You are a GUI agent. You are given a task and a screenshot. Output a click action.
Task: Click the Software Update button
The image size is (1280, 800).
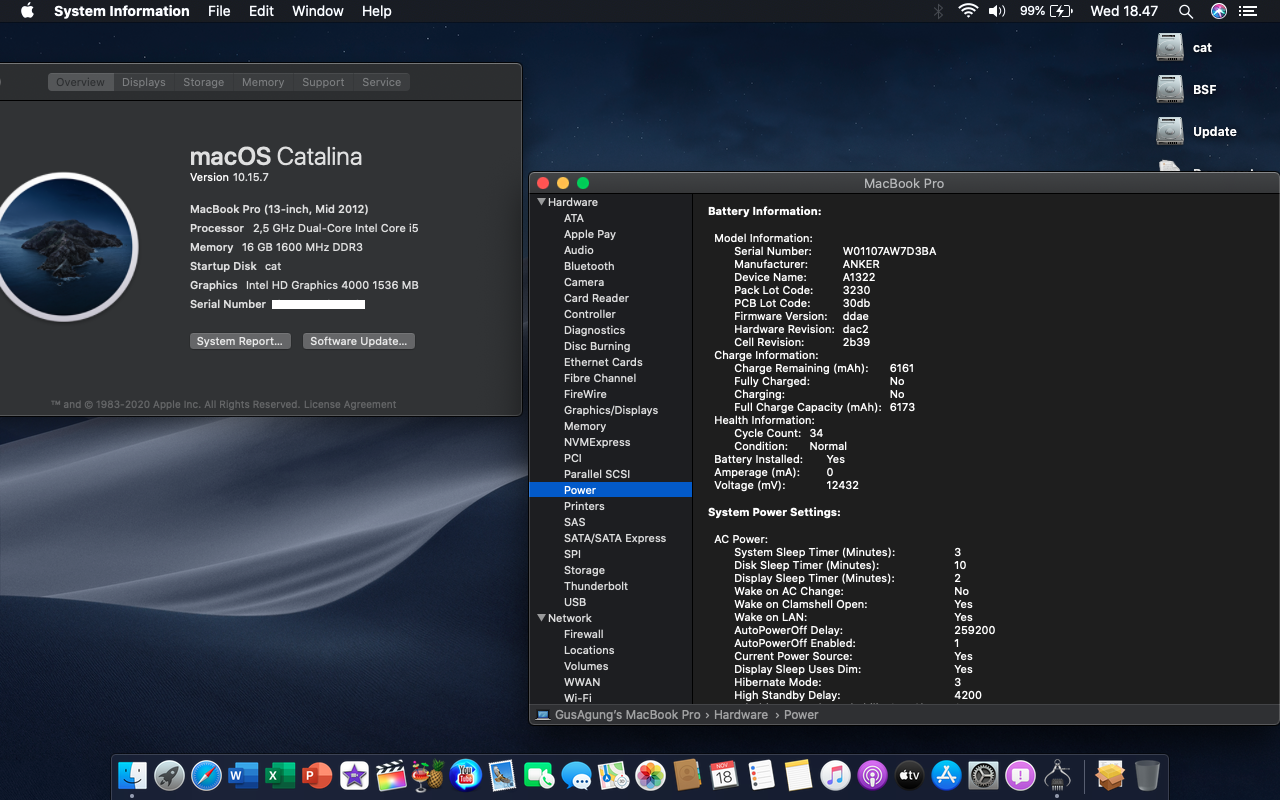pos(358,341)
